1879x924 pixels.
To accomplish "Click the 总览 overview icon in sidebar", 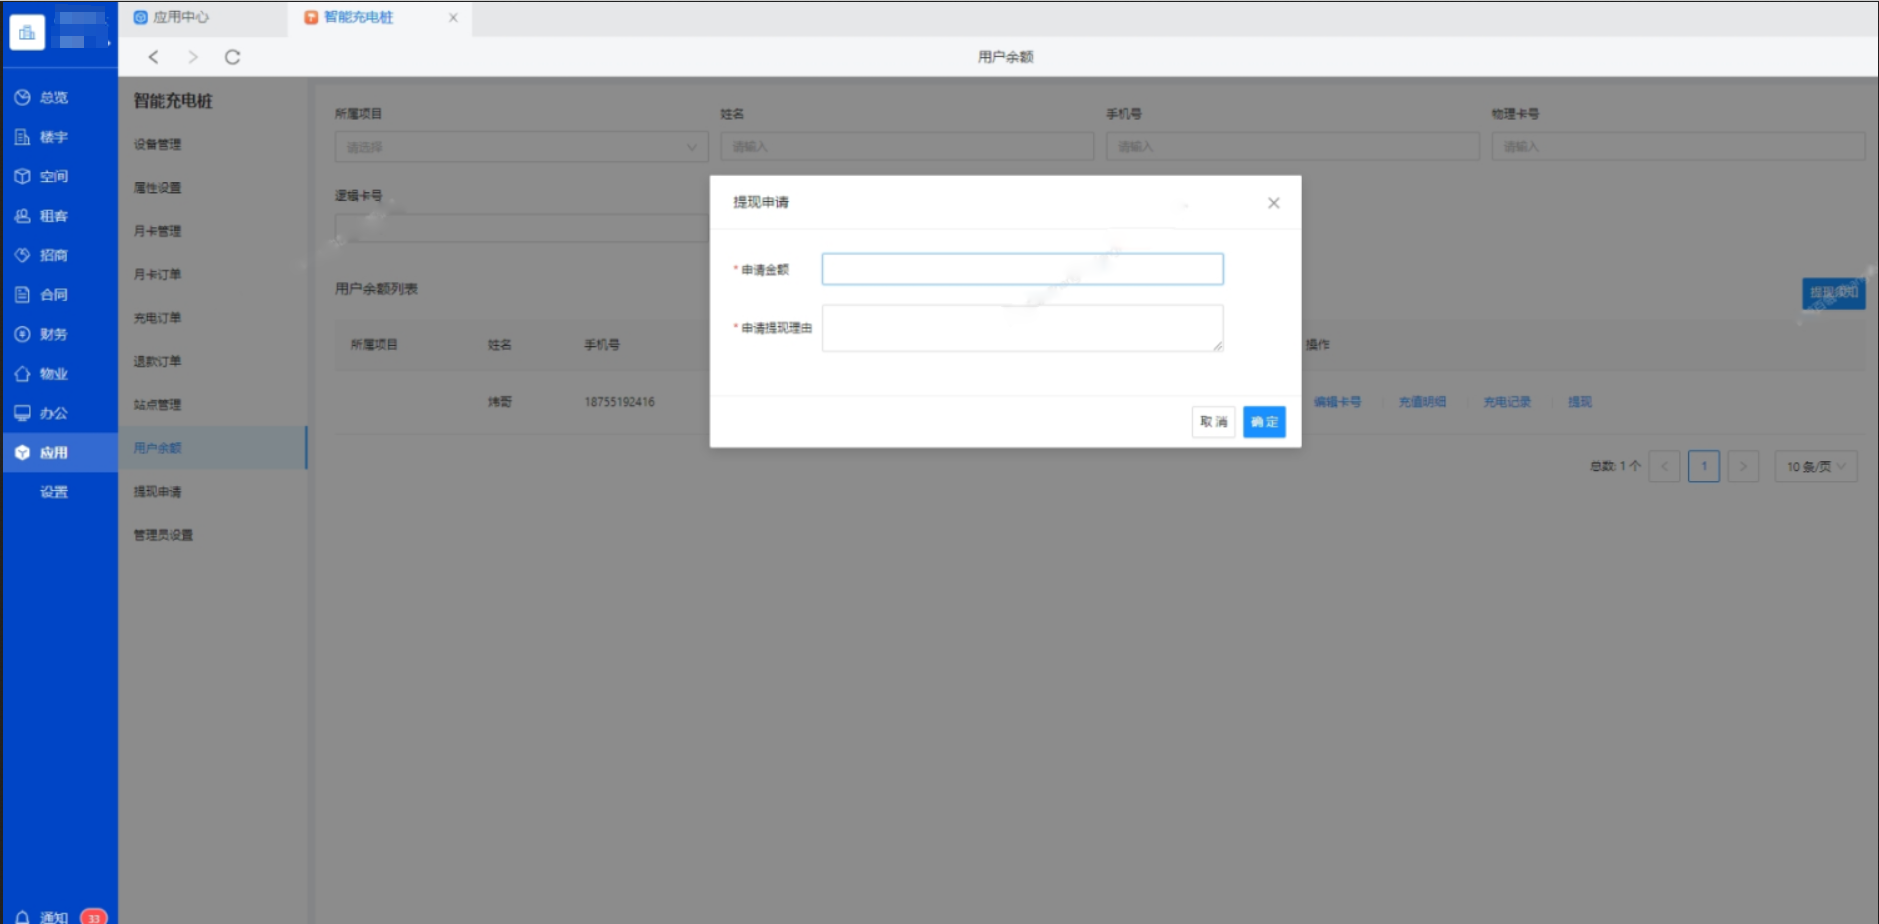I will click(x=22, y=97).
